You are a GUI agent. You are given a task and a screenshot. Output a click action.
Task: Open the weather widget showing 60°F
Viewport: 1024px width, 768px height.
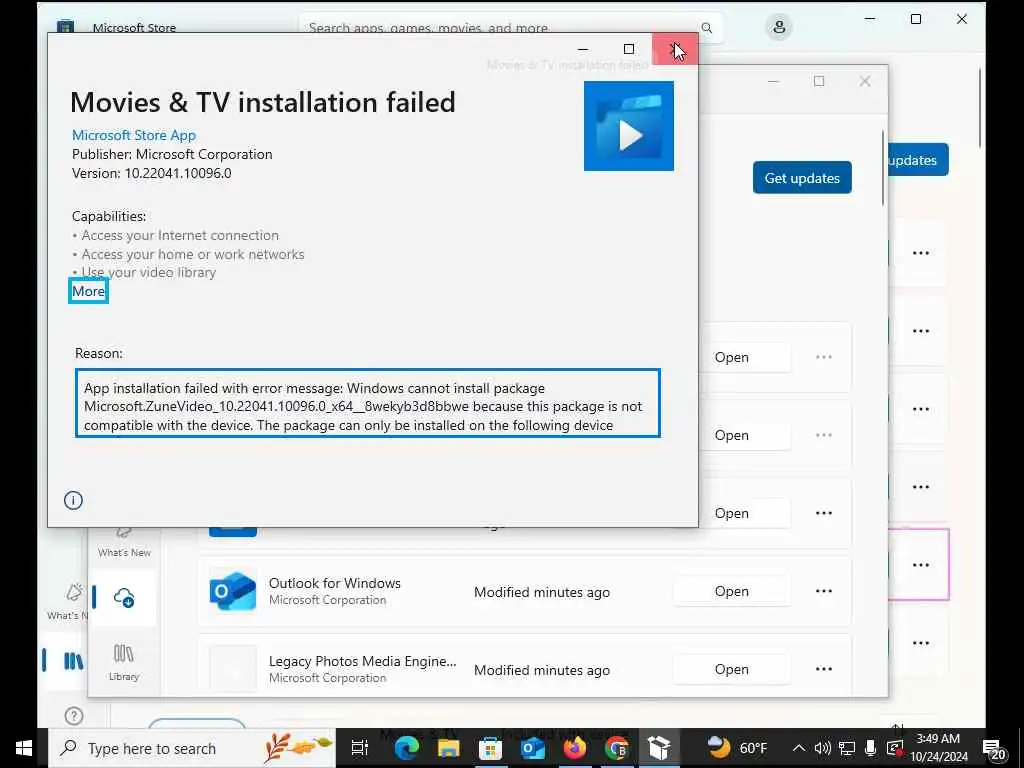(x=738, y=748)
